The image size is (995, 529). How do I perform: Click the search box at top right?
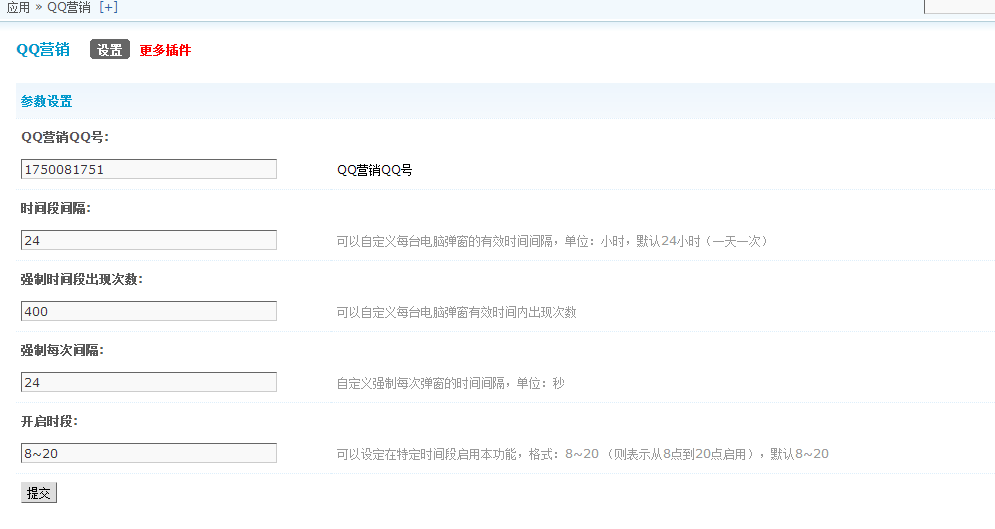959,6
